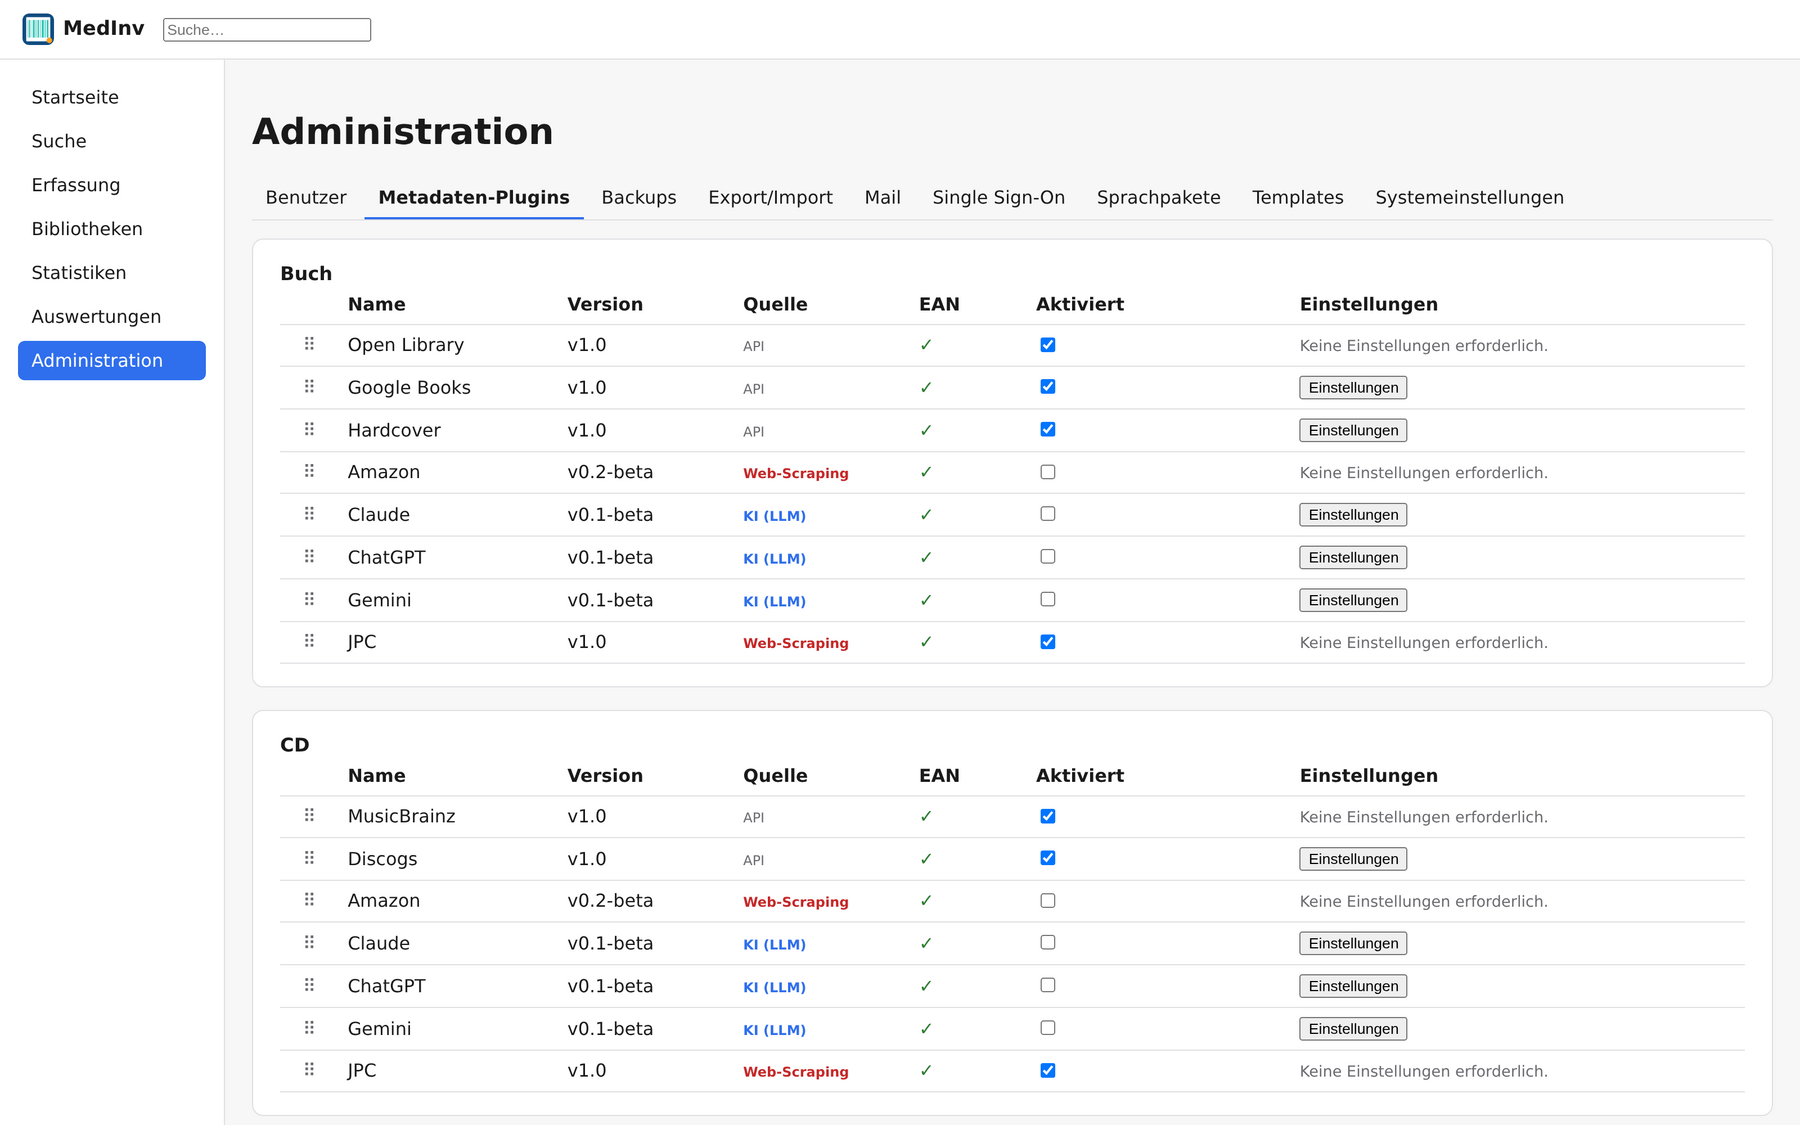This screenshot has height=1125, width=1800.
Task: Open Einstellungen for Buch Claude plugin
Action: [1353, 515]
